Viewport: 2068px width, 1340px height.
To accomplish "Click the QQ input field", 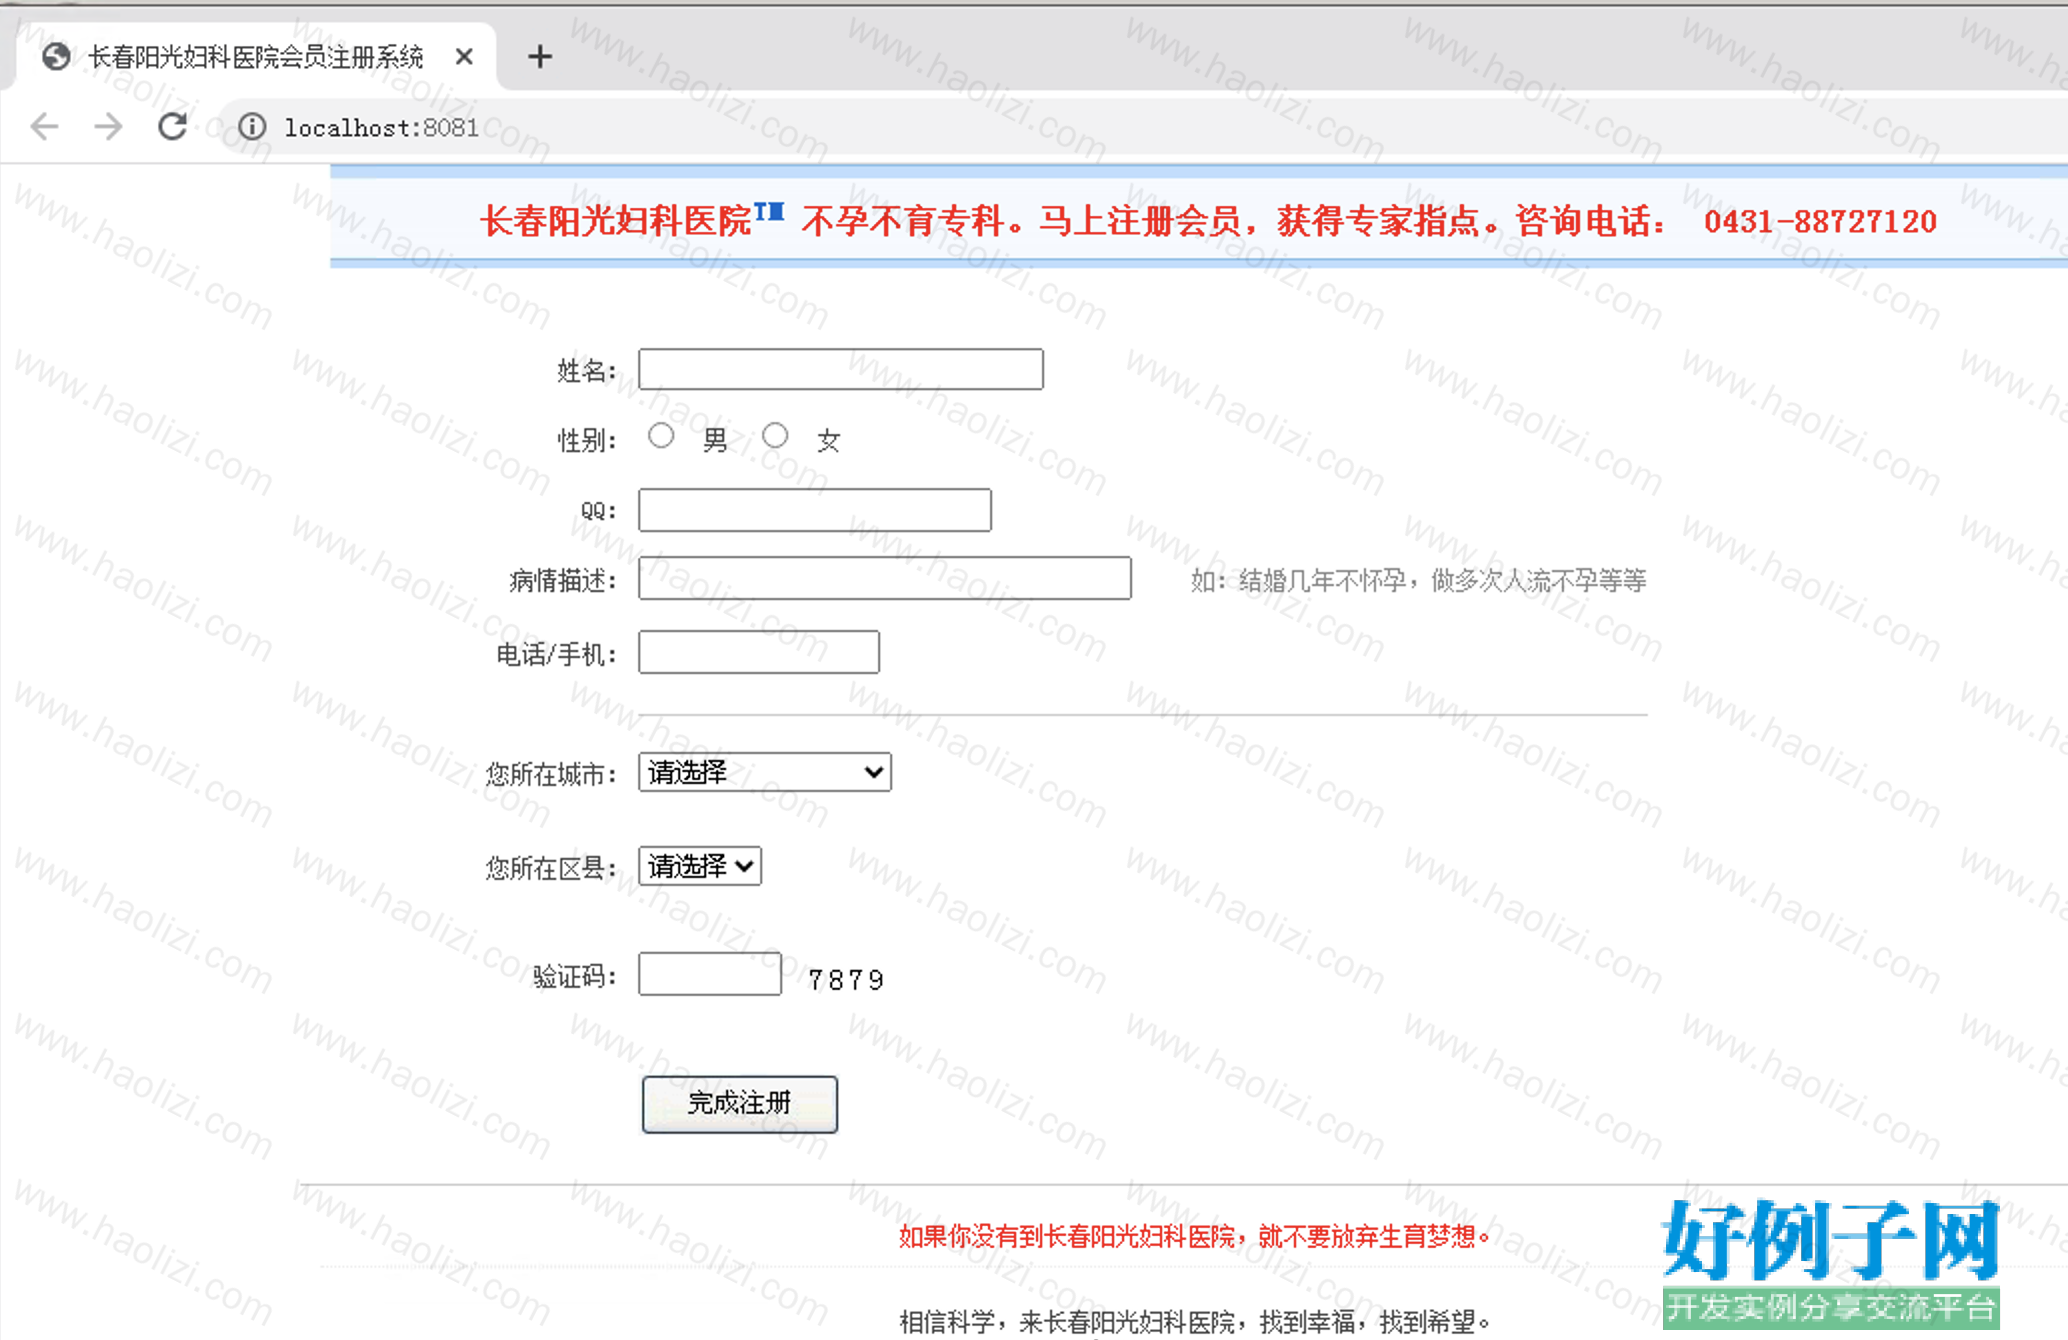I will click(x=815, y=510).
